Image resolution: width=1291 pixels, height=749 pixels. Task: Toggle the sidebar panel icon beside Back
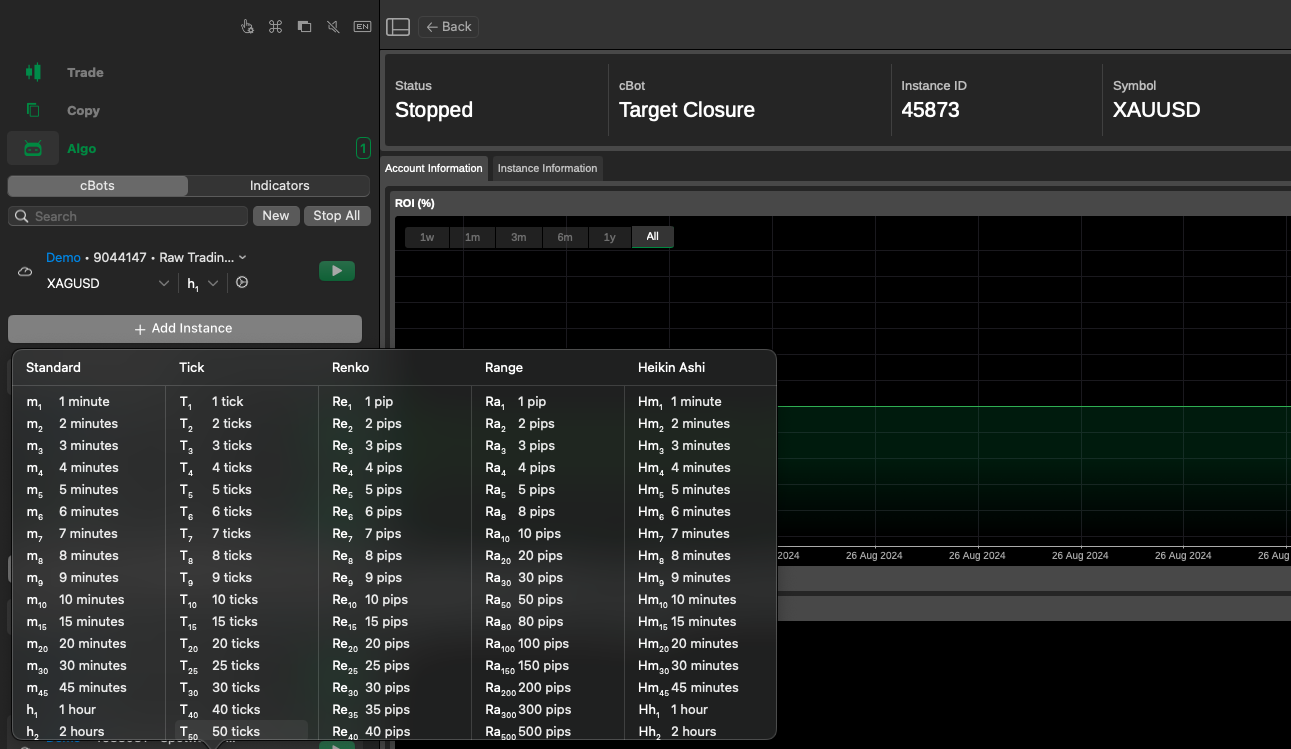tap(398, 27)
